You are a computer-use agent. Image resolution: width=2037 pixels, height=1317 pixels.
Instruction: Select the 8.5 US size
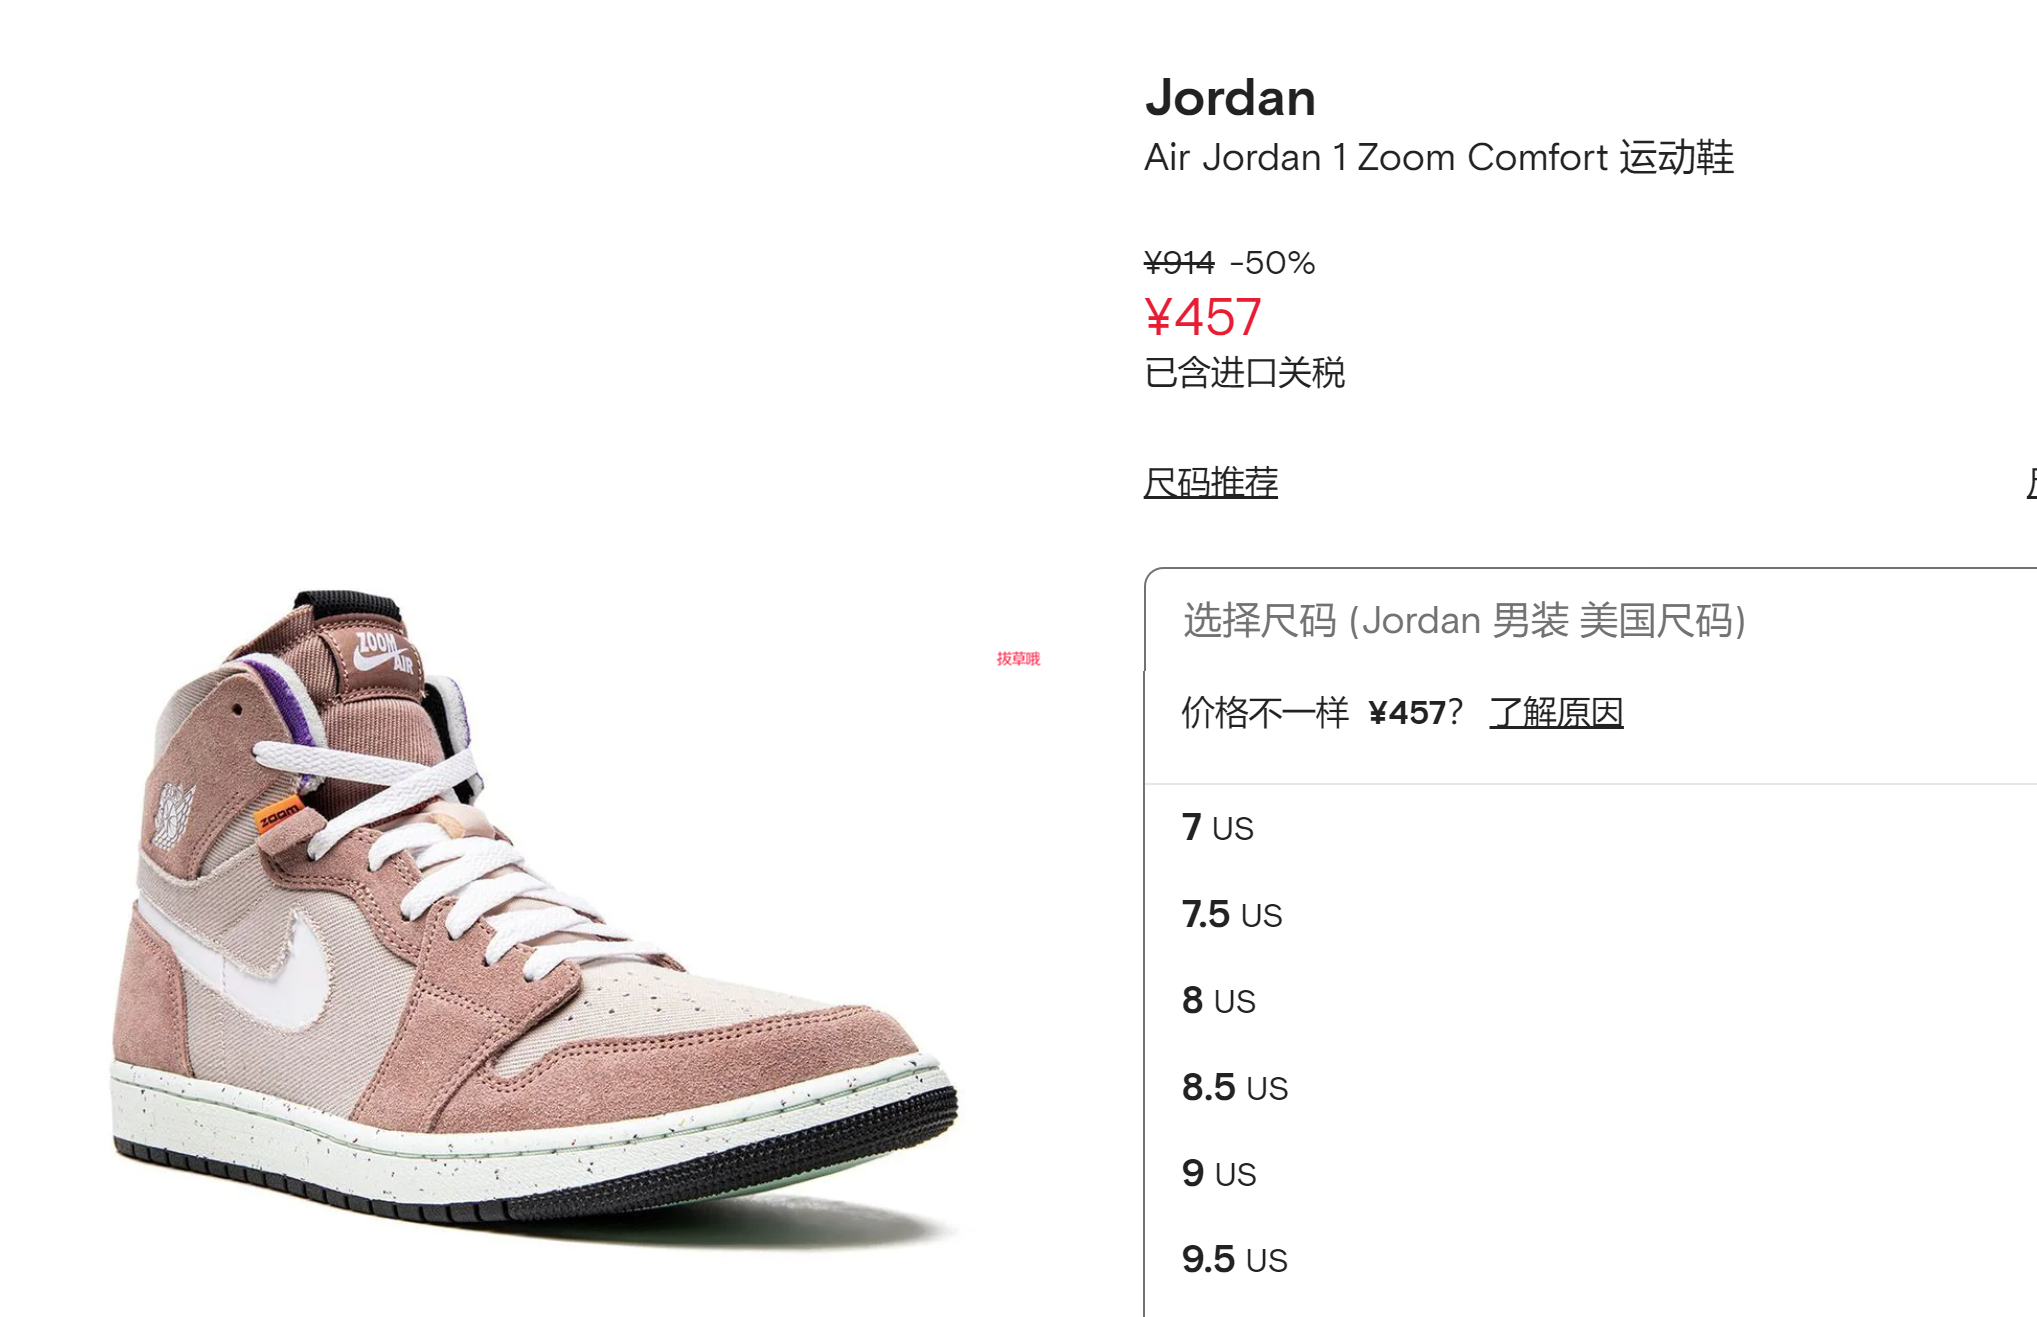(x=1590, y=1087)
